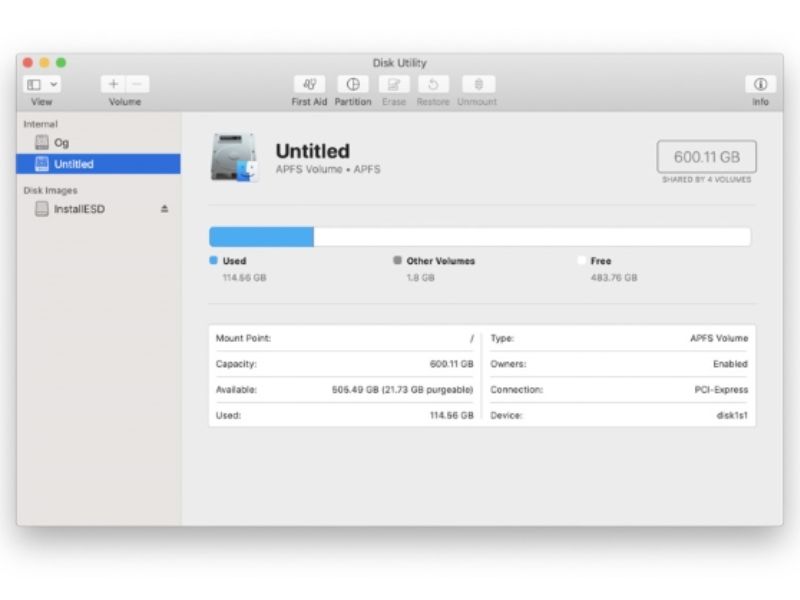800x600 pixels.
Task: Open the Partition tool
Action: (353, 84)
